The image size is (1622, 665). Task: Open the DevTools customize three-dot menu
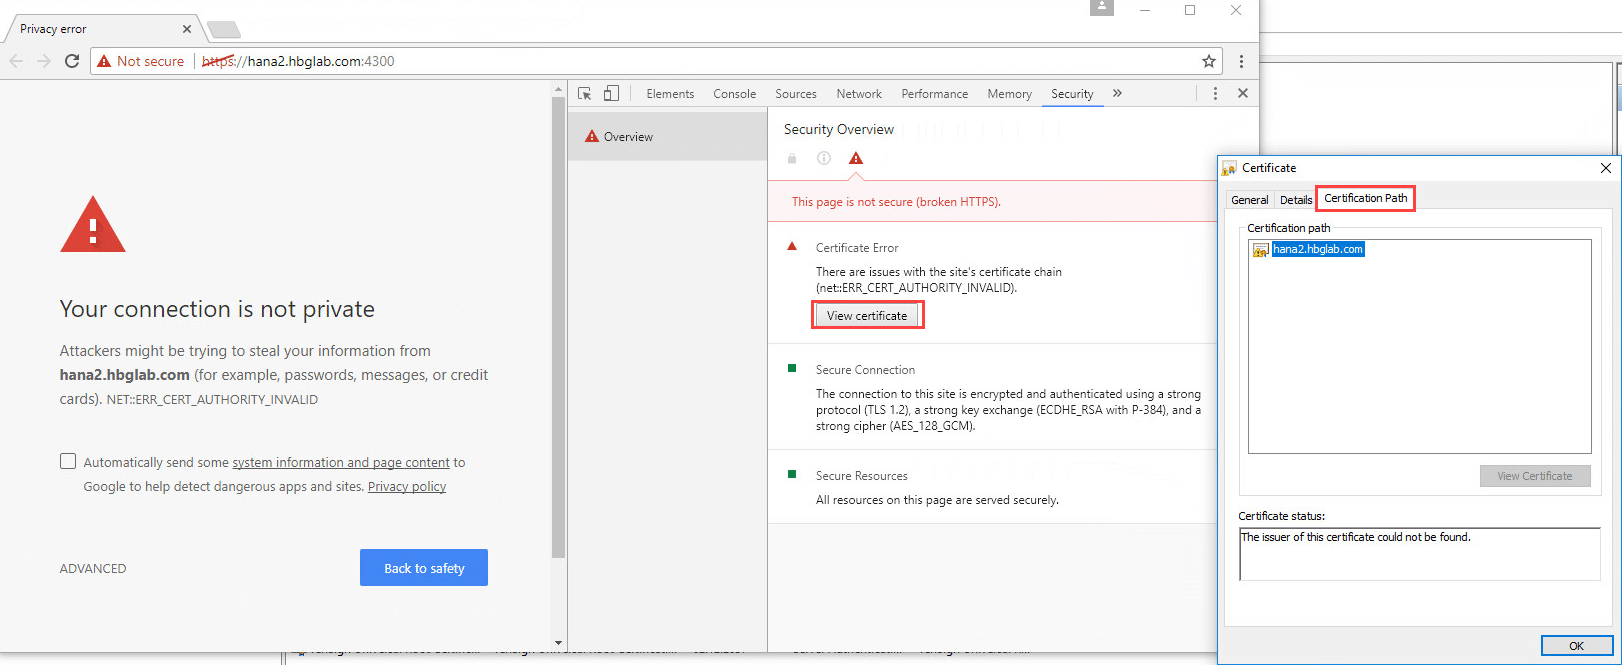[x=1215, y=93]
